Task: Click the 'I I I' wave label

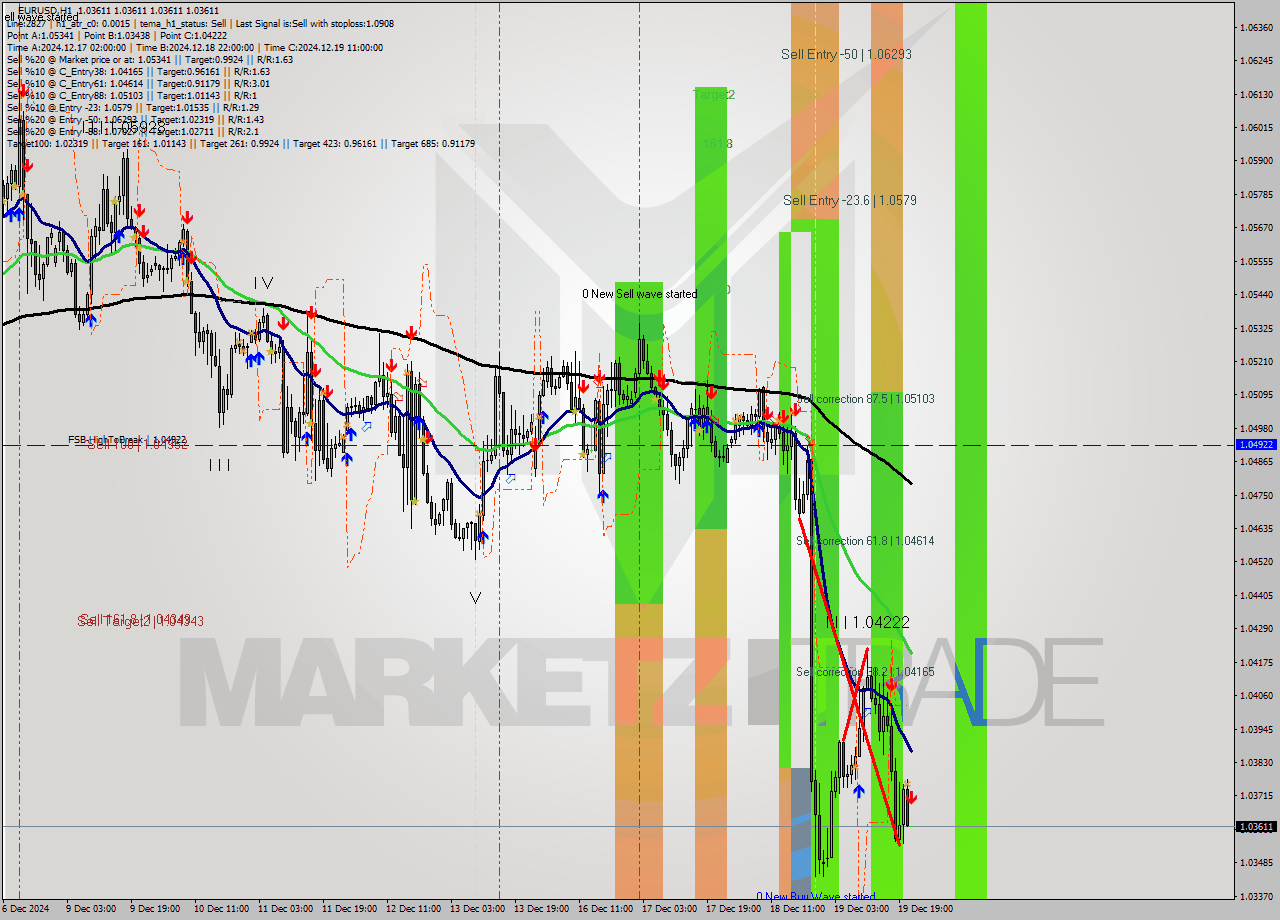Action: tap(220, 464)
